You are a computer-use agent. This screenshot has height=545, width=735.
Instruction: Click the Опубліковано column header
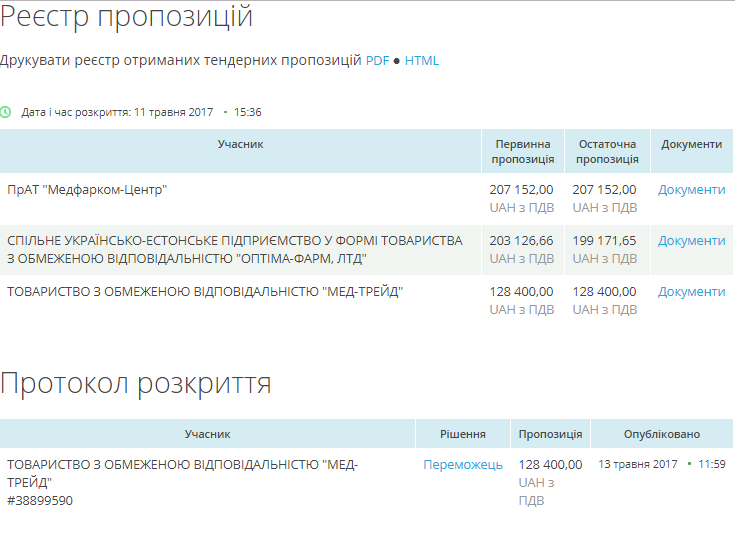coord(661,434)
